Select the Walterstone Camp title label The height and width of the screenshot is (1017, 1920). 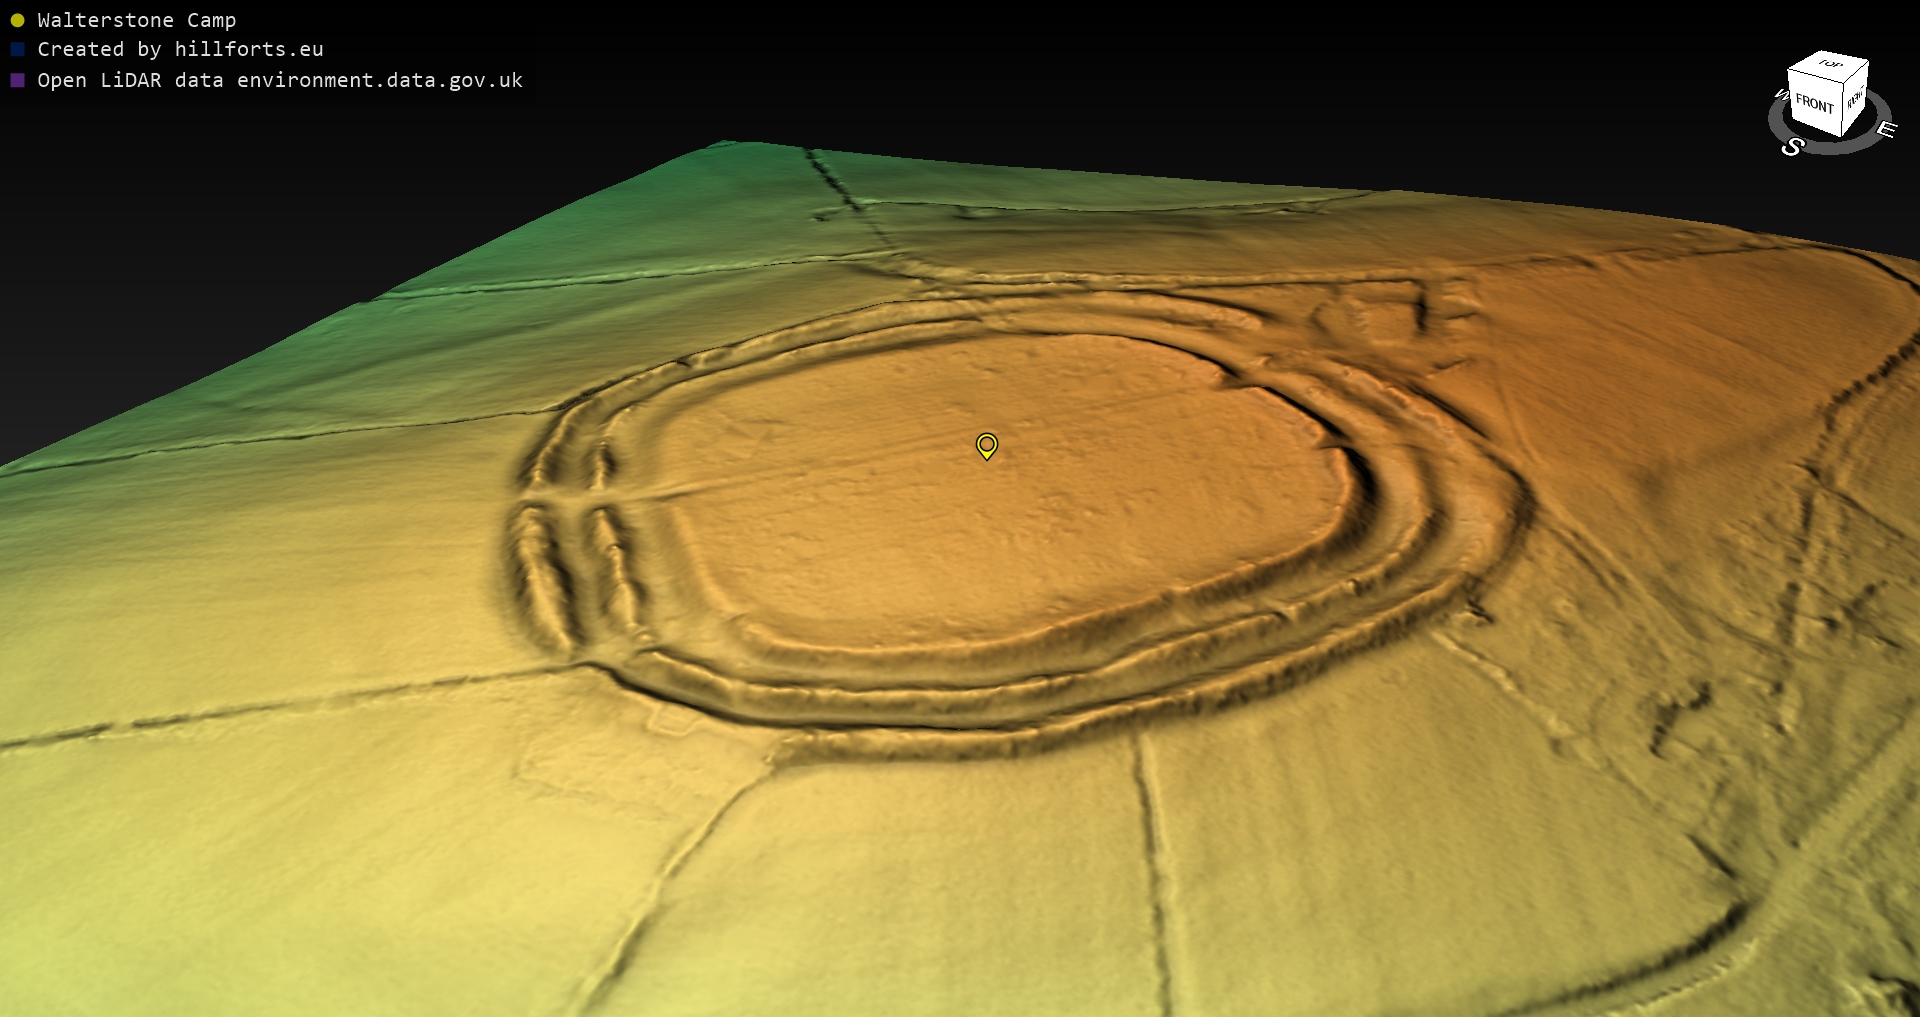coord(136,20)
